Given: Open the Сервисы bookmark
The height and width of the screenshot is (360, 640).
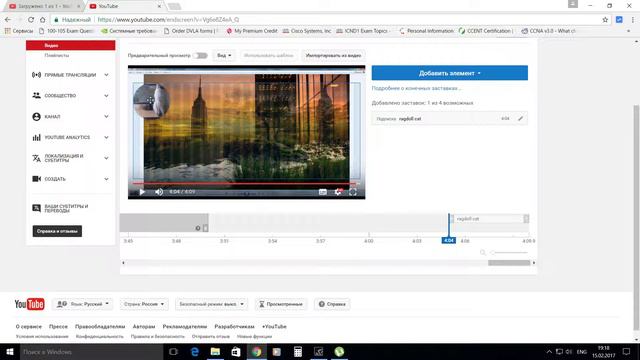Looking at the screenshot, I should 18,31.
